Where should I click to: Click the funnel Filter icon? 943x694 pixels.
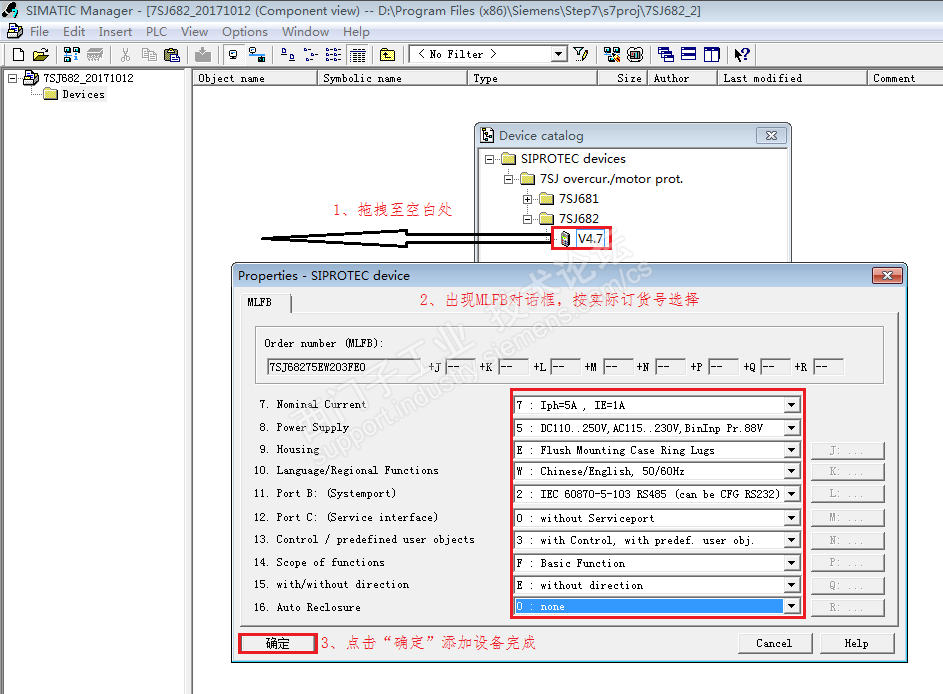coord(580,55)
